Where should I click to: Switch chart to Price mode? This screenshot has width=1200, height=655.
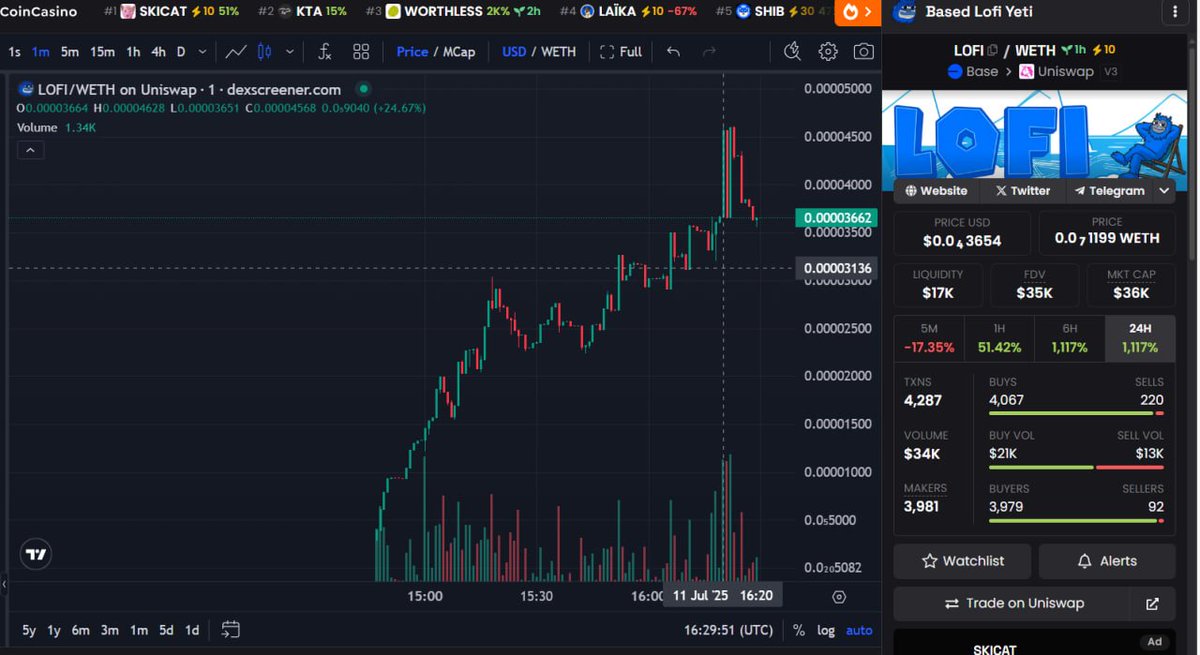412,52
